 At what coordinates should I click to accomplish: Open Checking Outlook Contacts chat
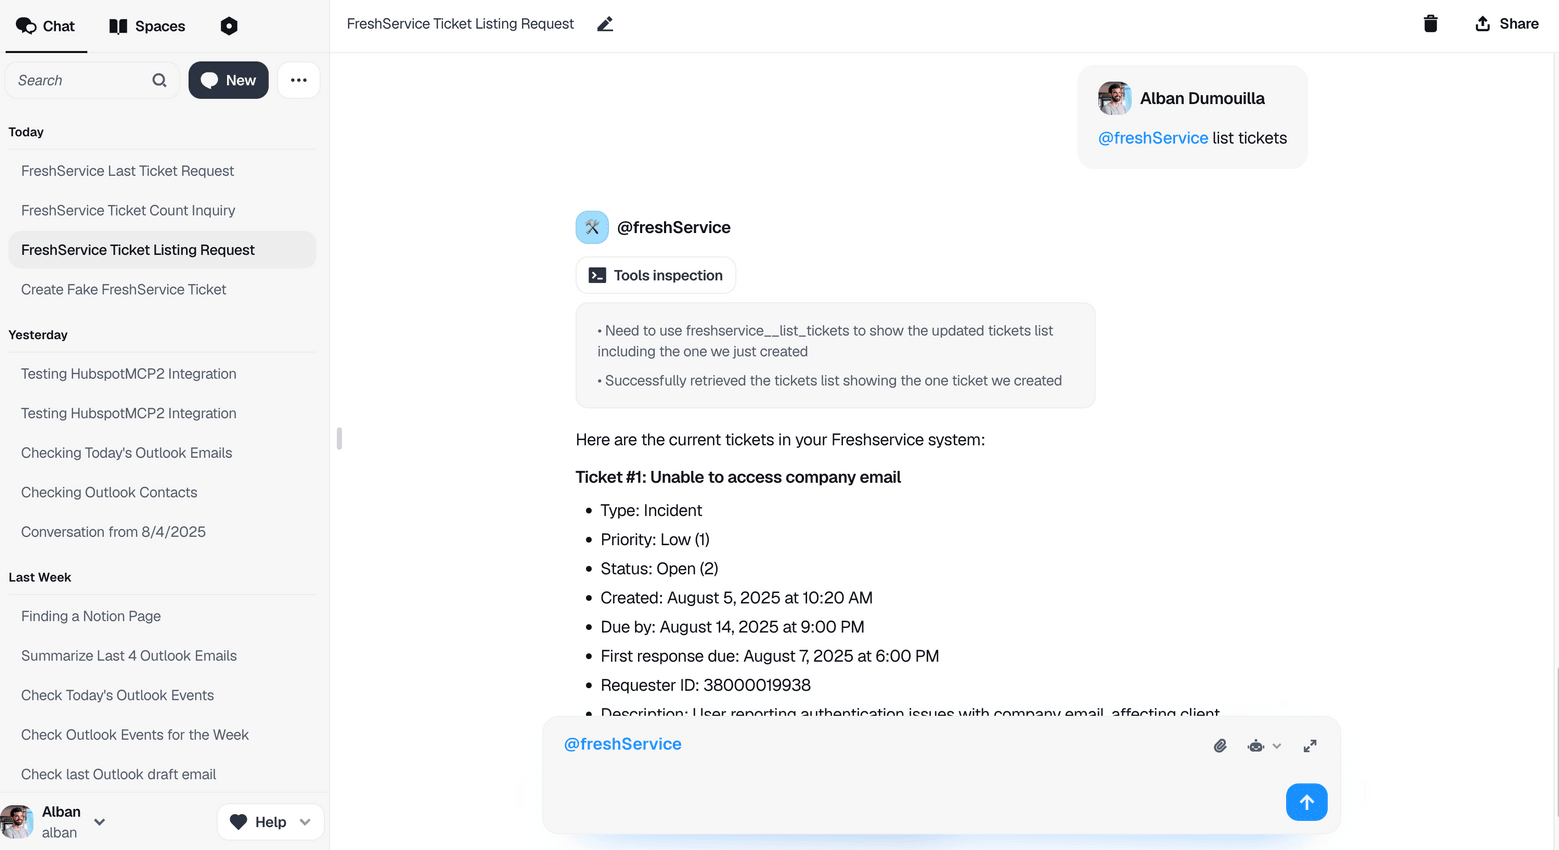[162, 492]
